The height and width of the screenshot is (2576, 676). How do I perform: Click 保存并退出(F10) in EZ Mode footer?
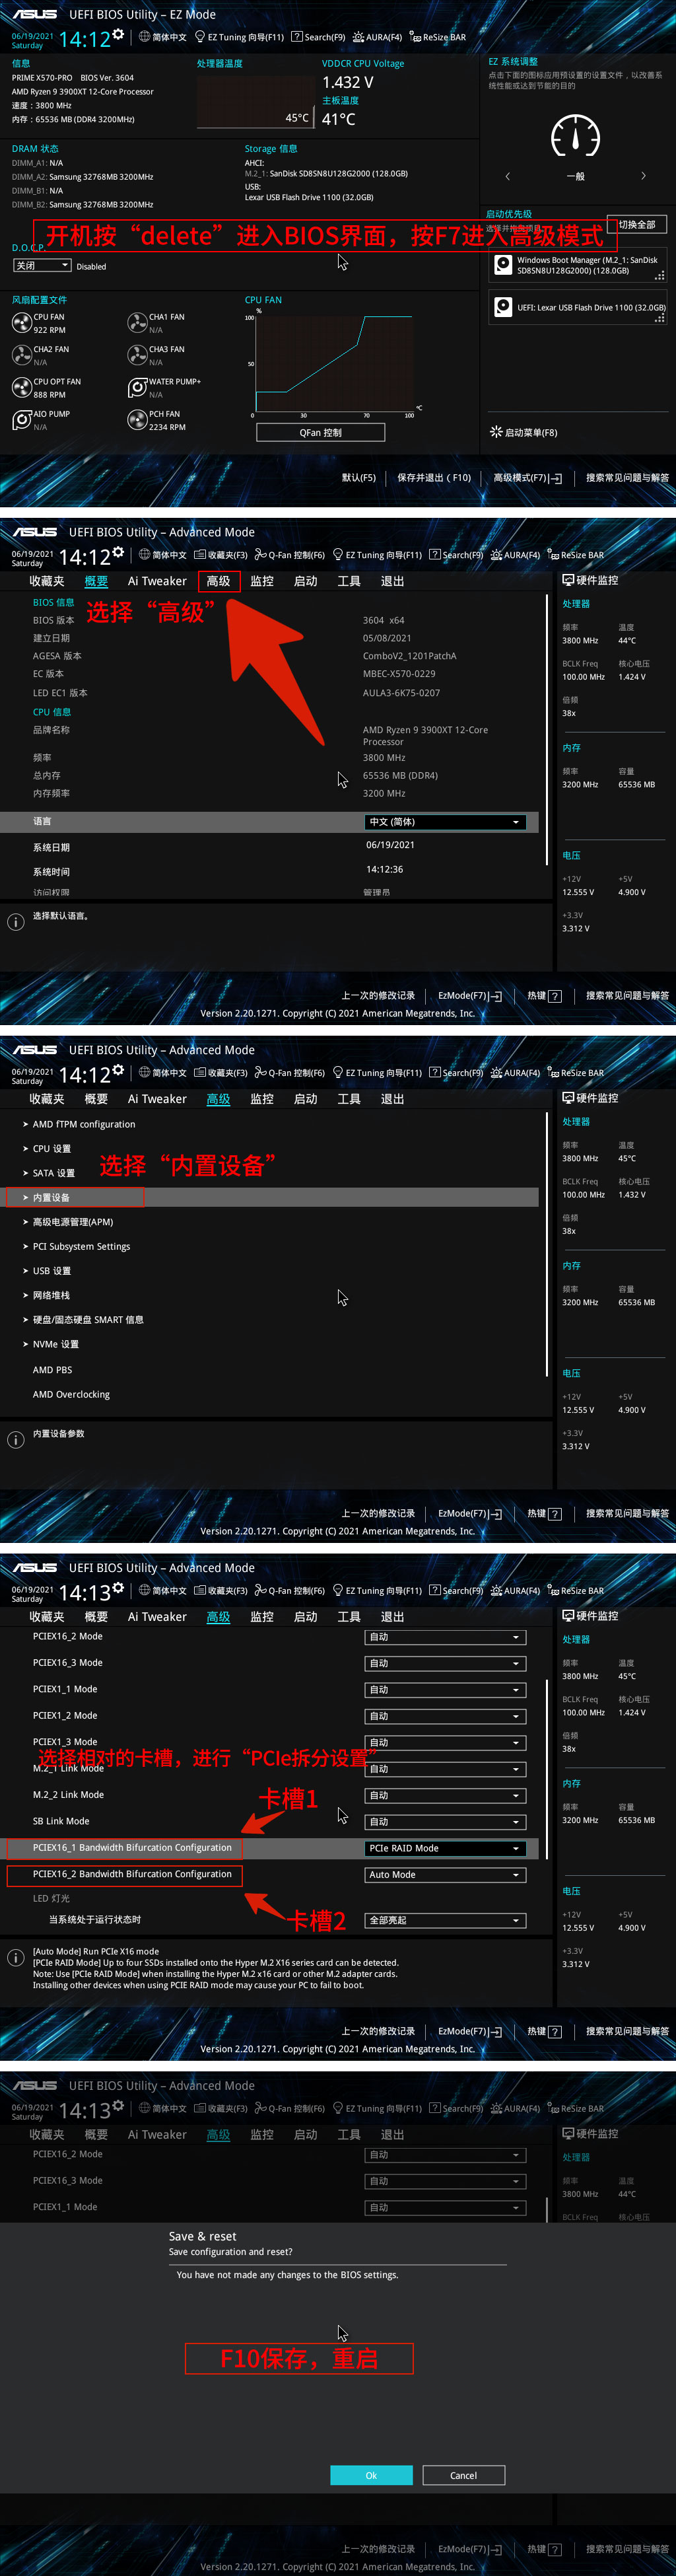click(x=434, y=478)
